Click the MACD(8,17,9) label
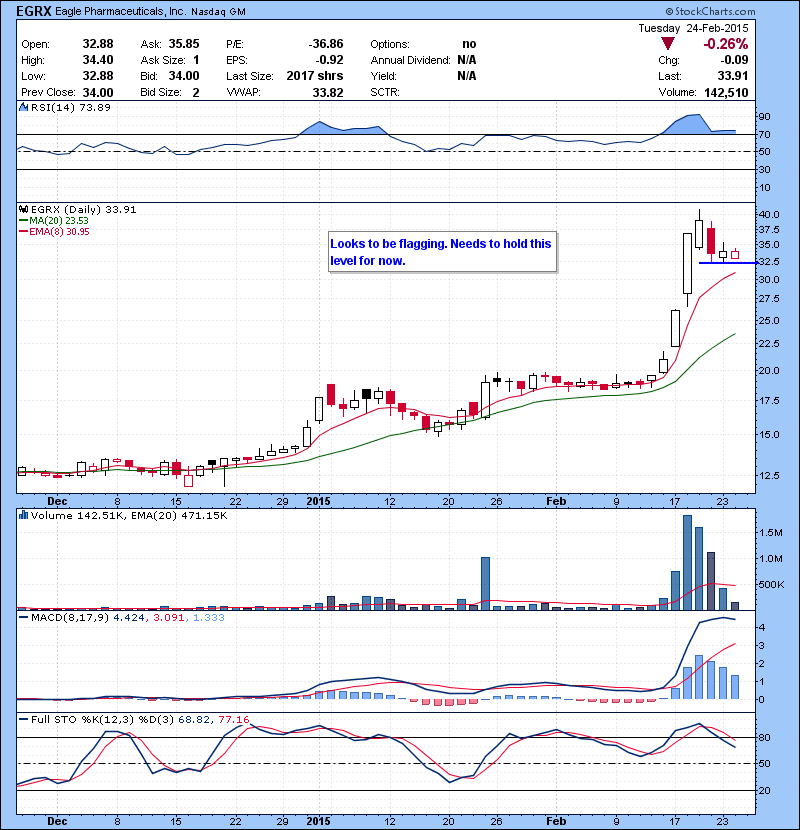This screenshot has width=800, height=830. (70, 618)
